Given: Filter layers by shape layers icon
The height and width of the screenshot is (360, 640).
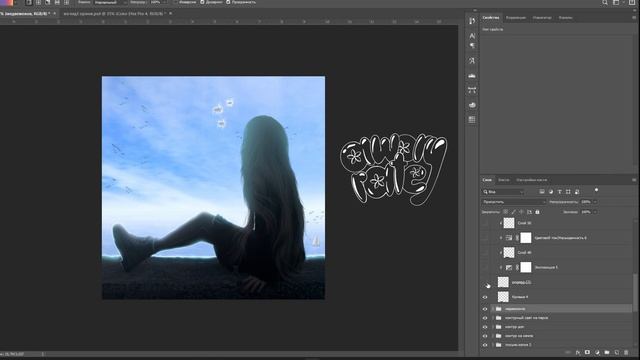Looking at the screenshot, I should pos(568,191).
